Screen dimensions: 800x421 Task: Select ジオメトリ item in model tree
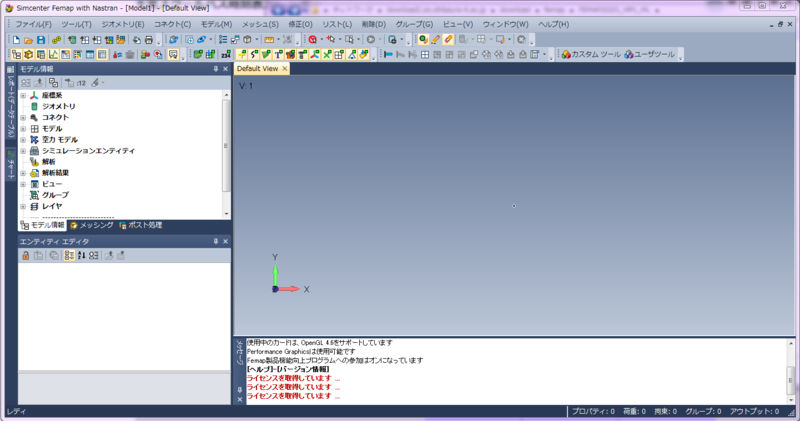(x=58, y=106)
